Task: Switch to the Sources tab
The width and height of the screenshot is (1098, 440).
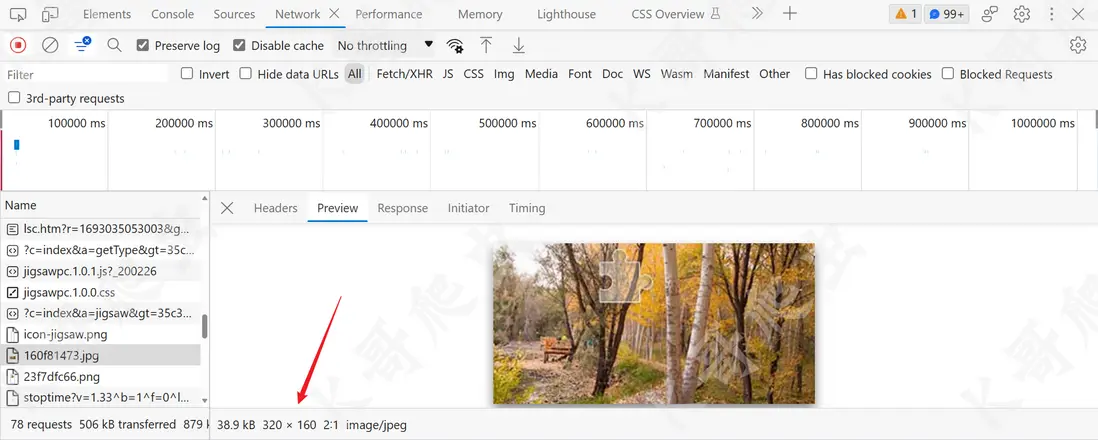Action: coord(234,14)
